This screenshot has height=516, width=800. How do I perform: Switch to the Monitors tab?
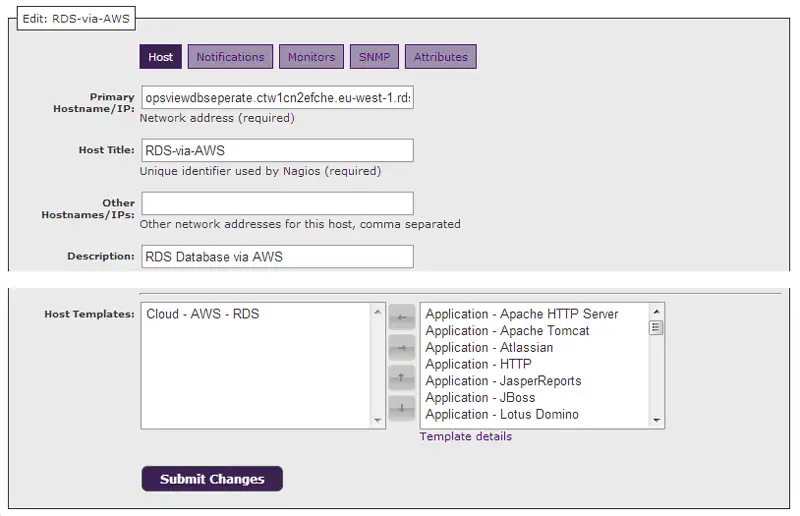click(311, 57)
